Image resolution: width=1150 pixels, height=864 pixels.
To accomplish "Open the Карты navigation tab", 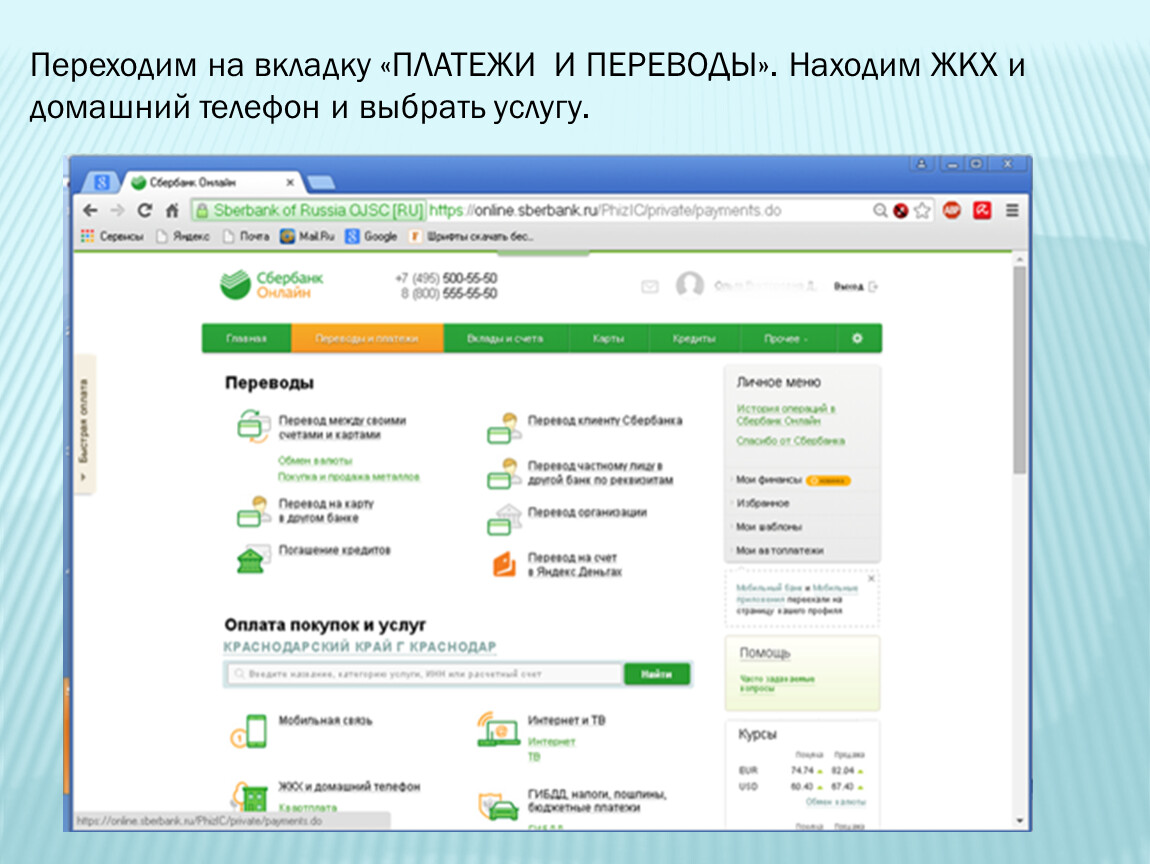I will tap(608, 339).
